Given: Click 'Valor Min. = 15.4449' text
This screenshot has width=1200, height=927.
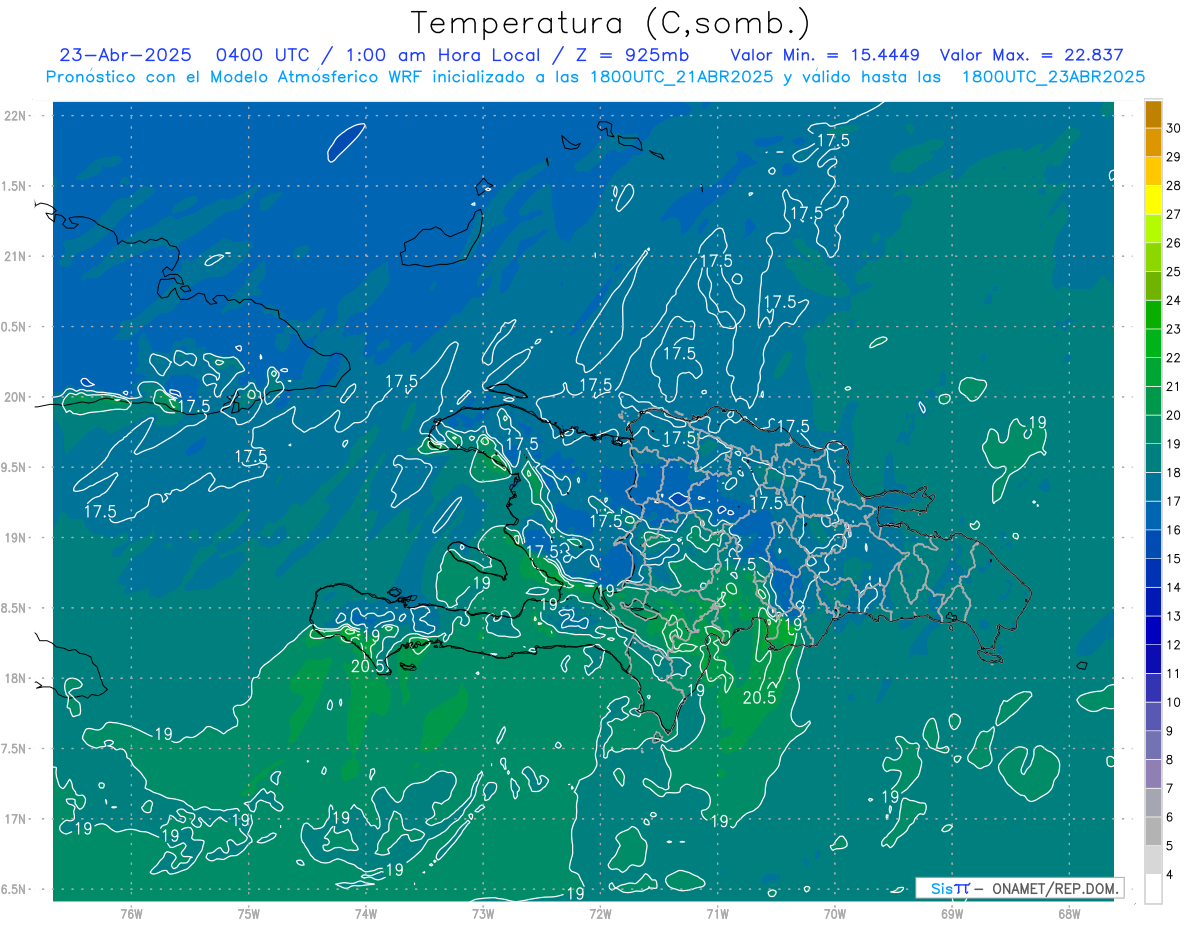Looking at the screenshot, I should pyautogui.click(x=824, y=55).
